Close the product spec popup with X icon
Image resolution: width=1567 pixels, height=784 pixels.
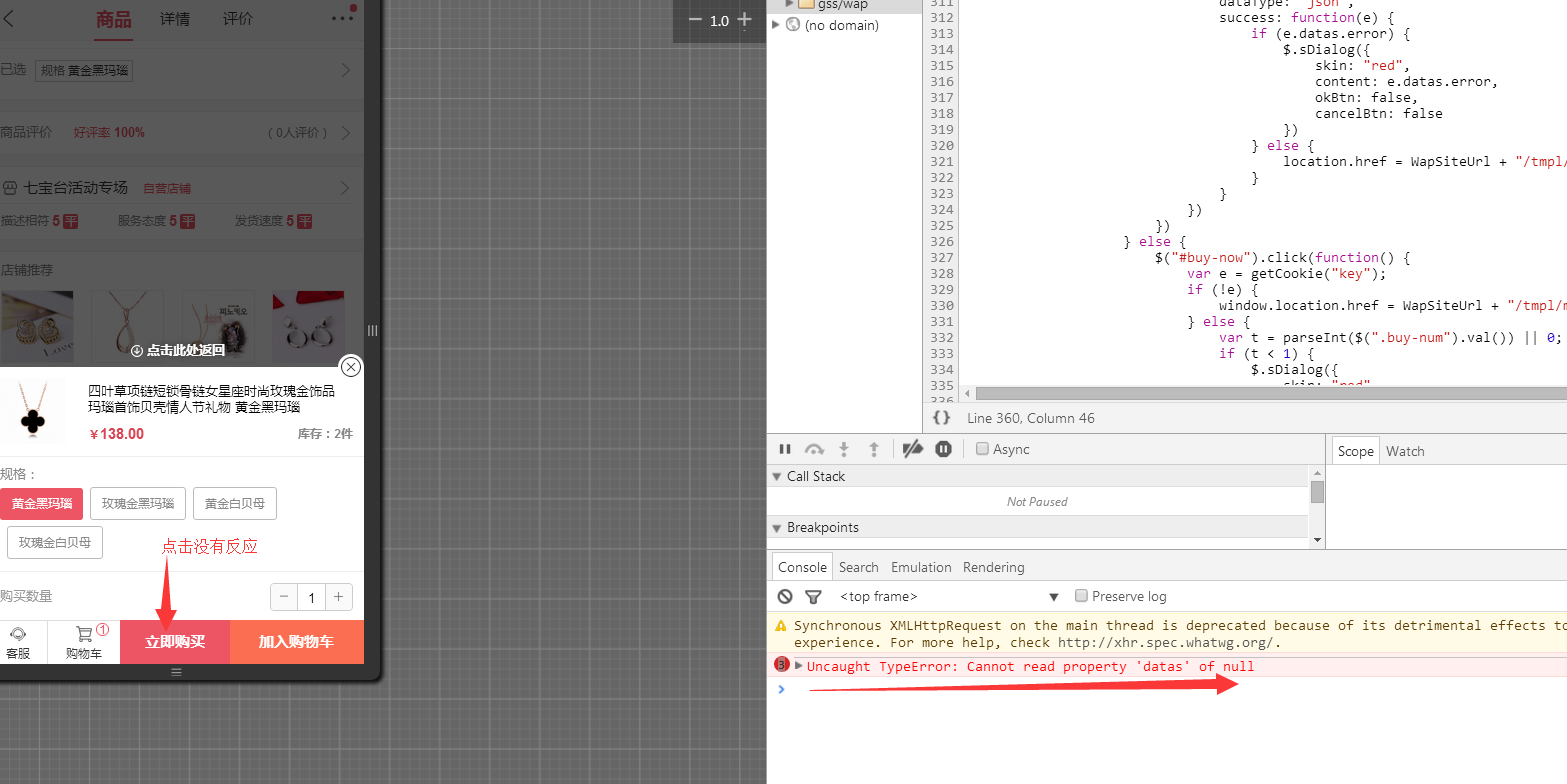(x=350, y=367)
